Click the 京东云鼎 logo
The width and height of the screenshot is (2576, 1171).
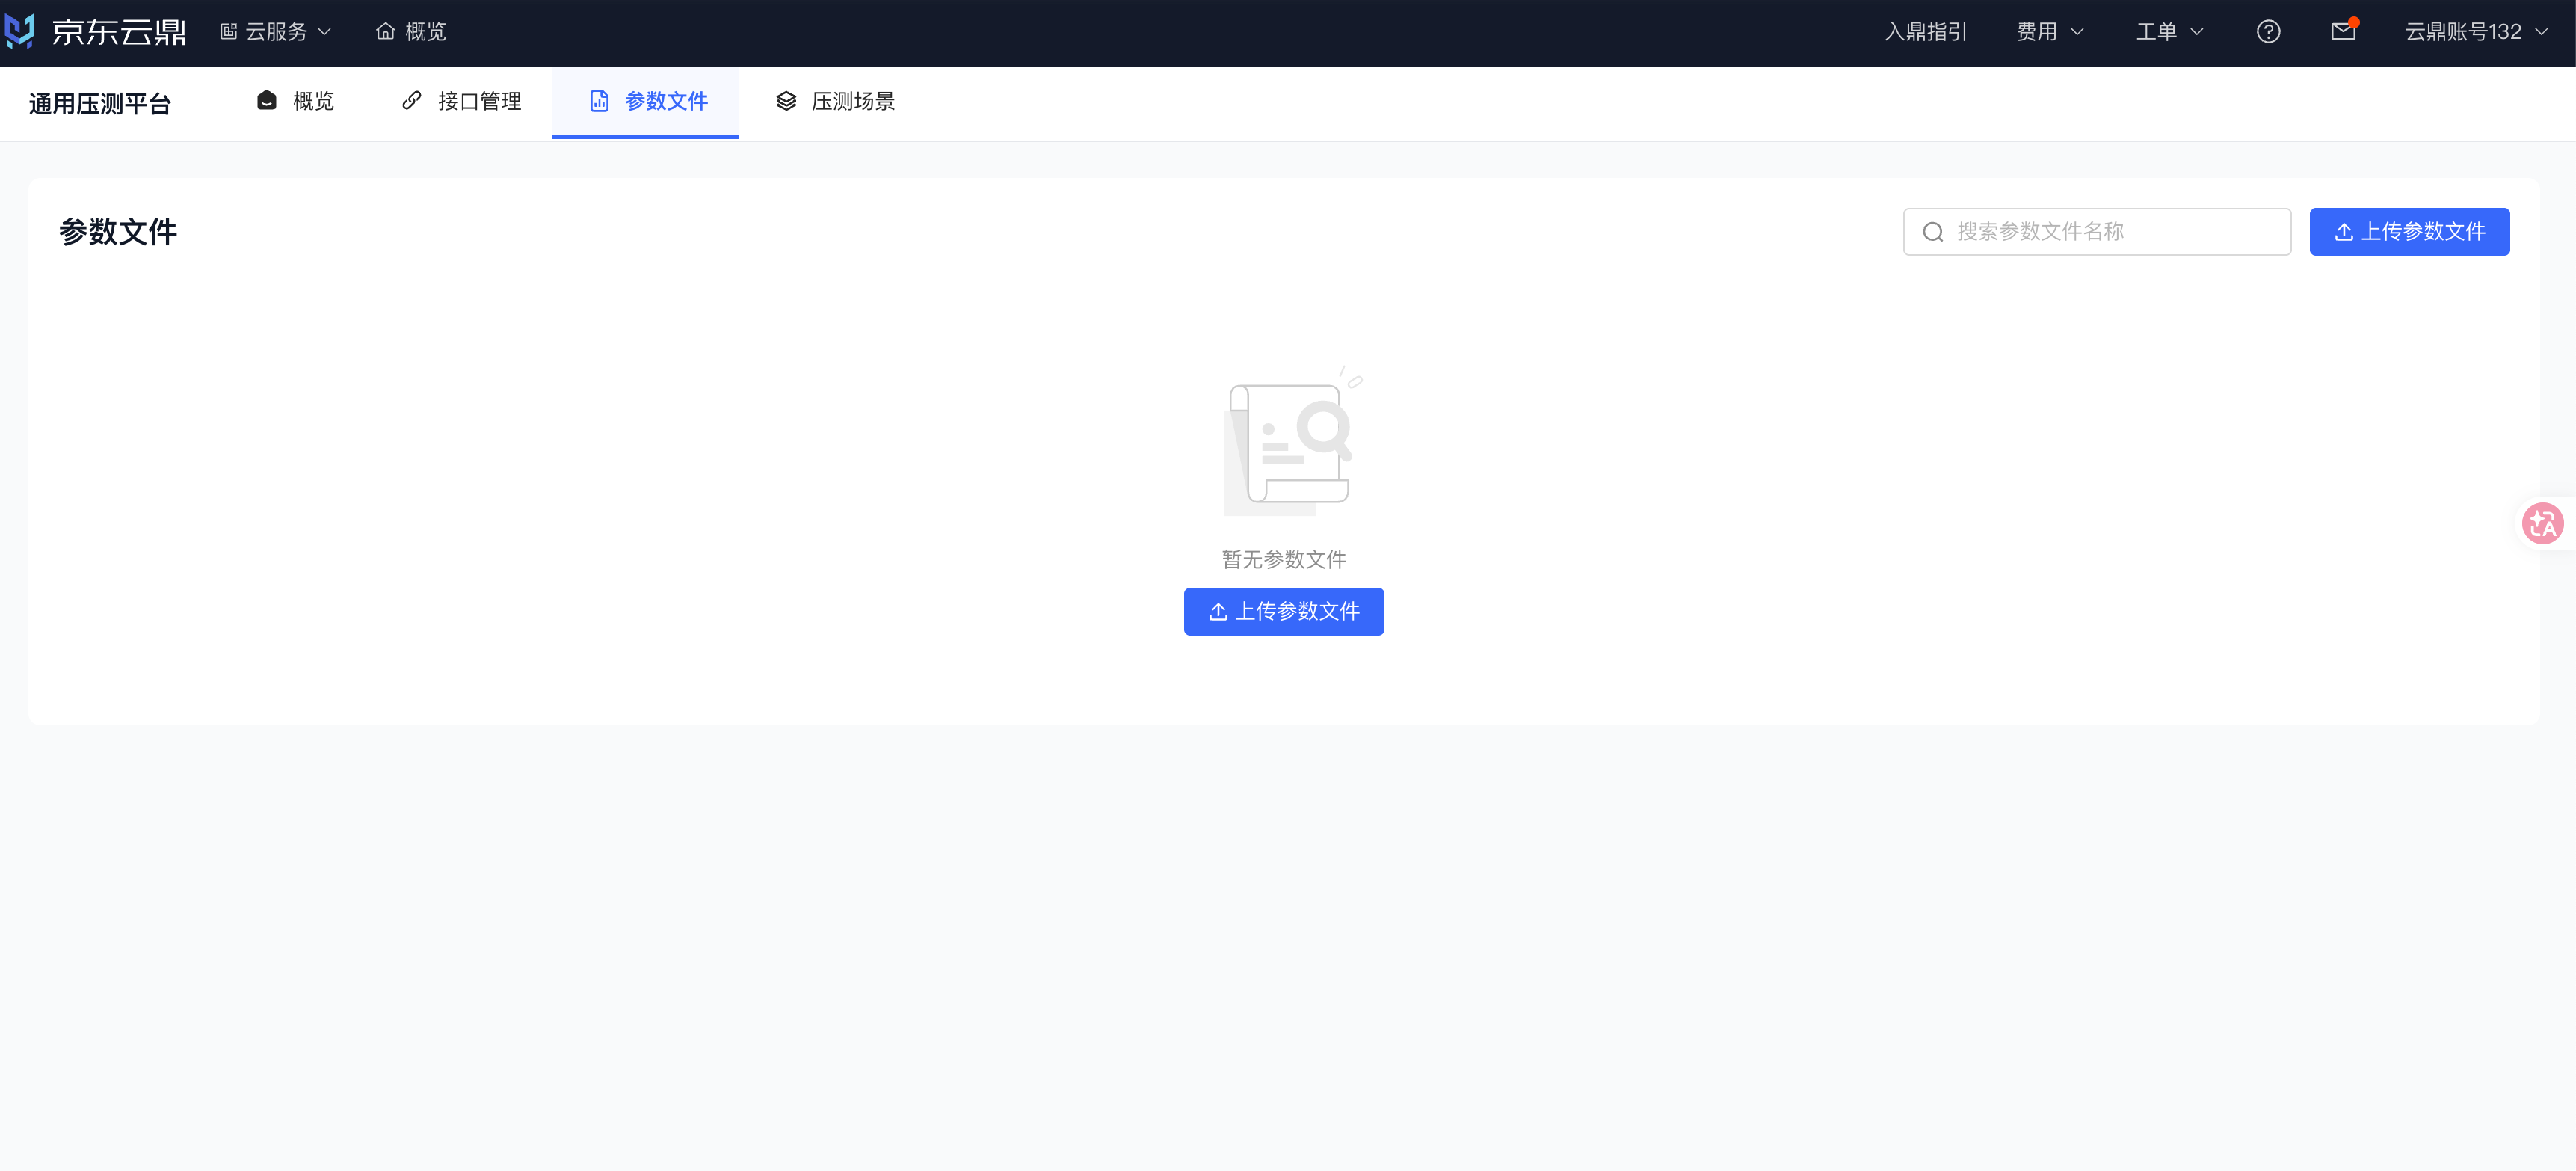click(96, 32)
